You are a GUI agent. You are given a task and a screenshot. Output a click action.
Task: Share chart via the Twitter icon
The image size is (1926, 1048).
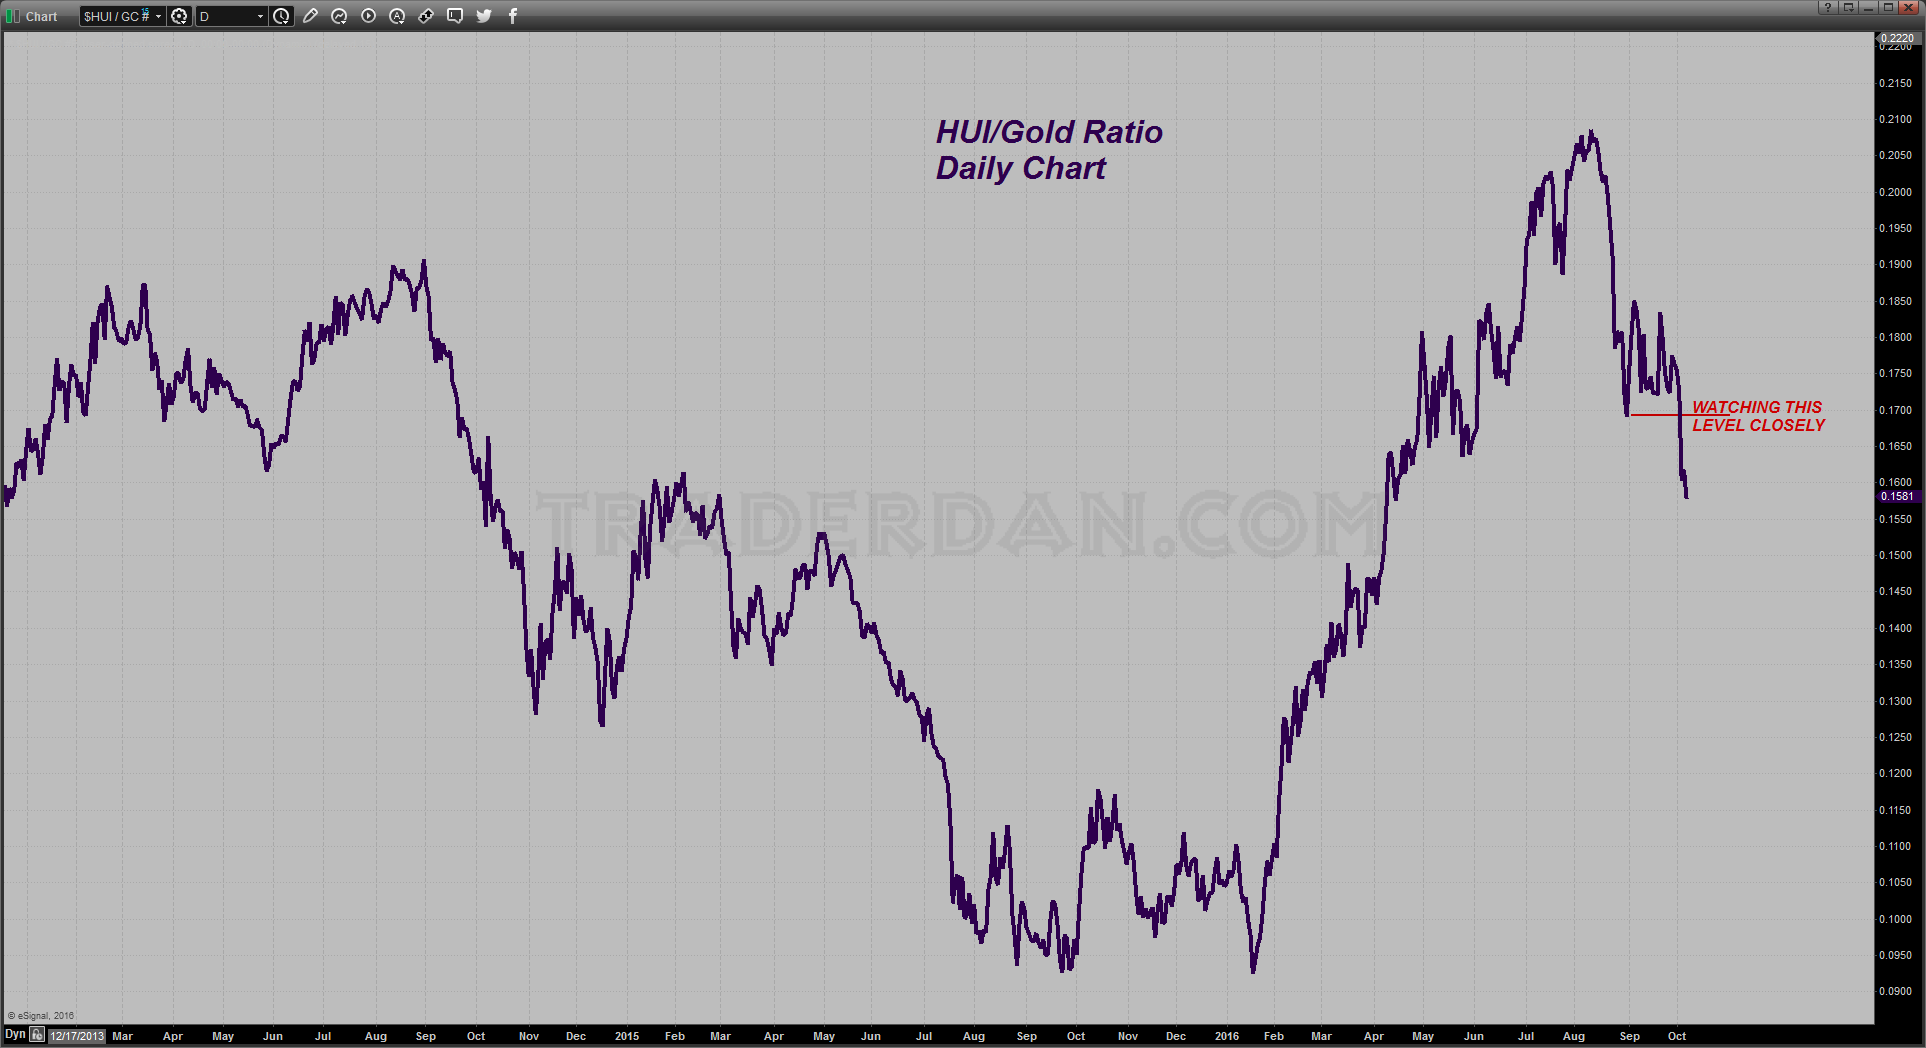click(484, 16)
